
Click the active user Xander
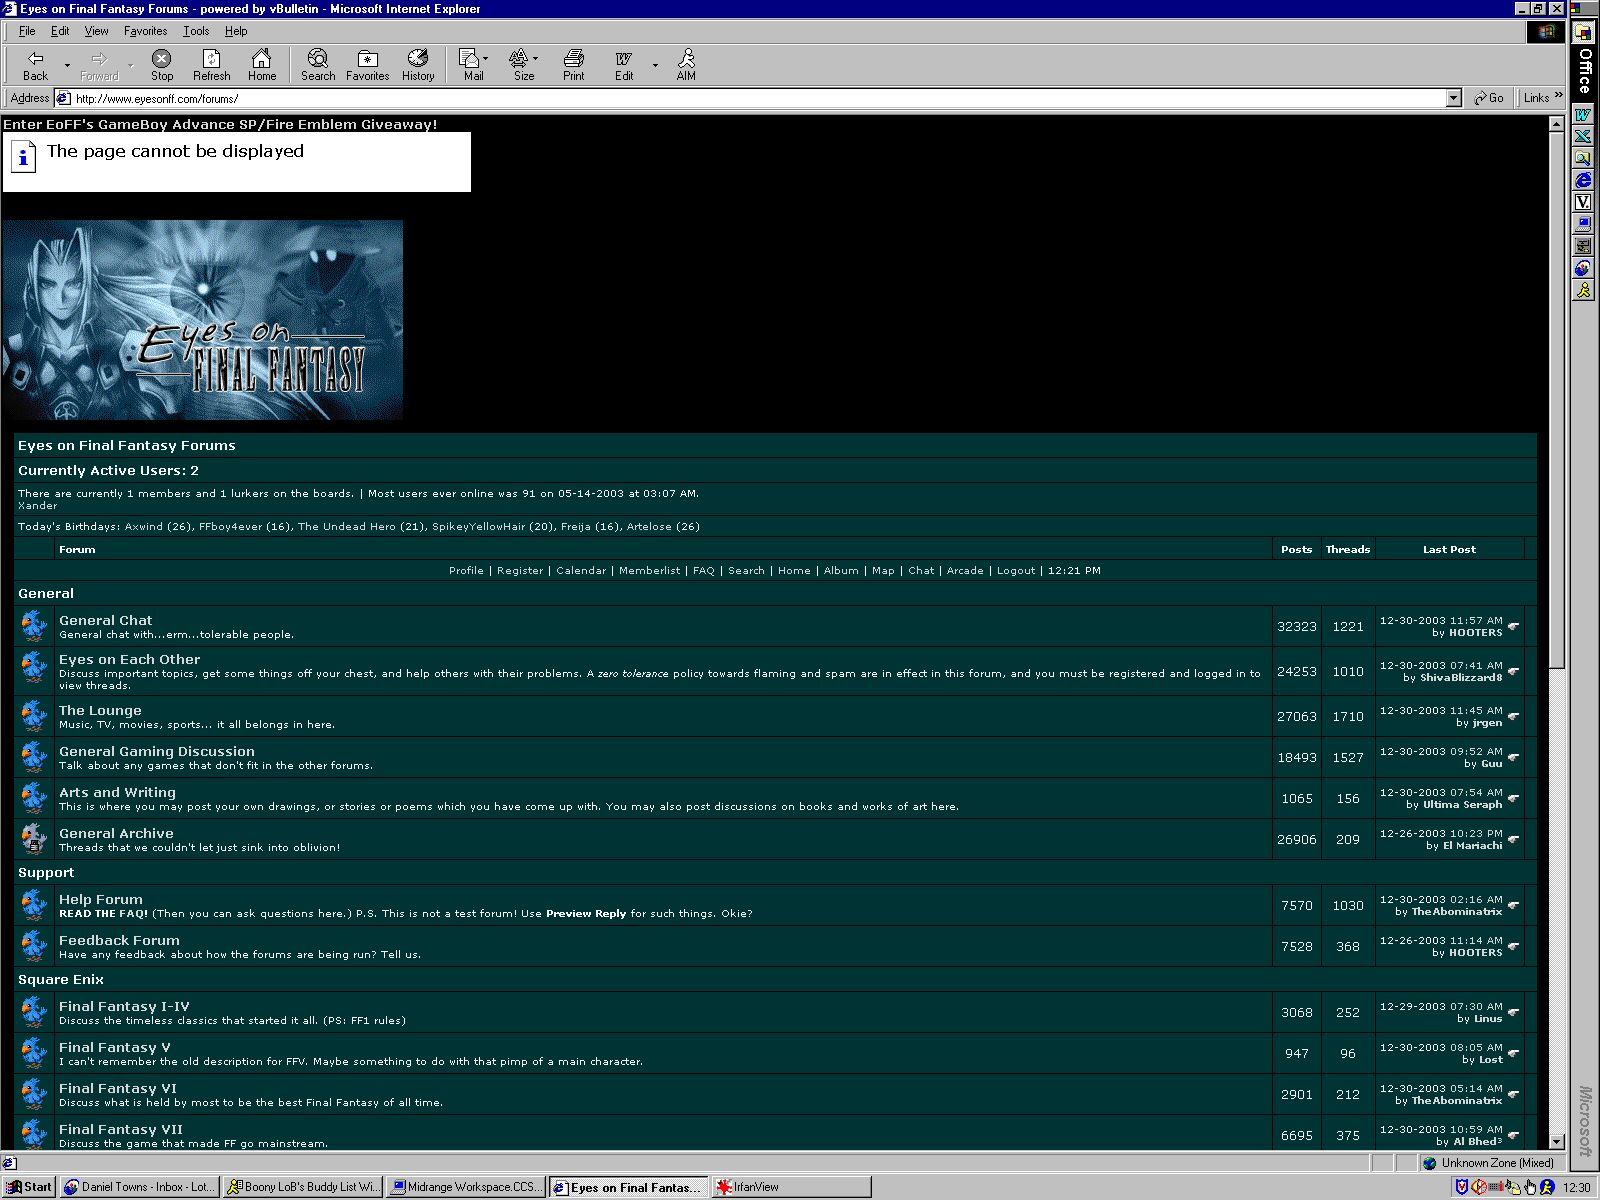pyautogui.click(x=38, y=506)
